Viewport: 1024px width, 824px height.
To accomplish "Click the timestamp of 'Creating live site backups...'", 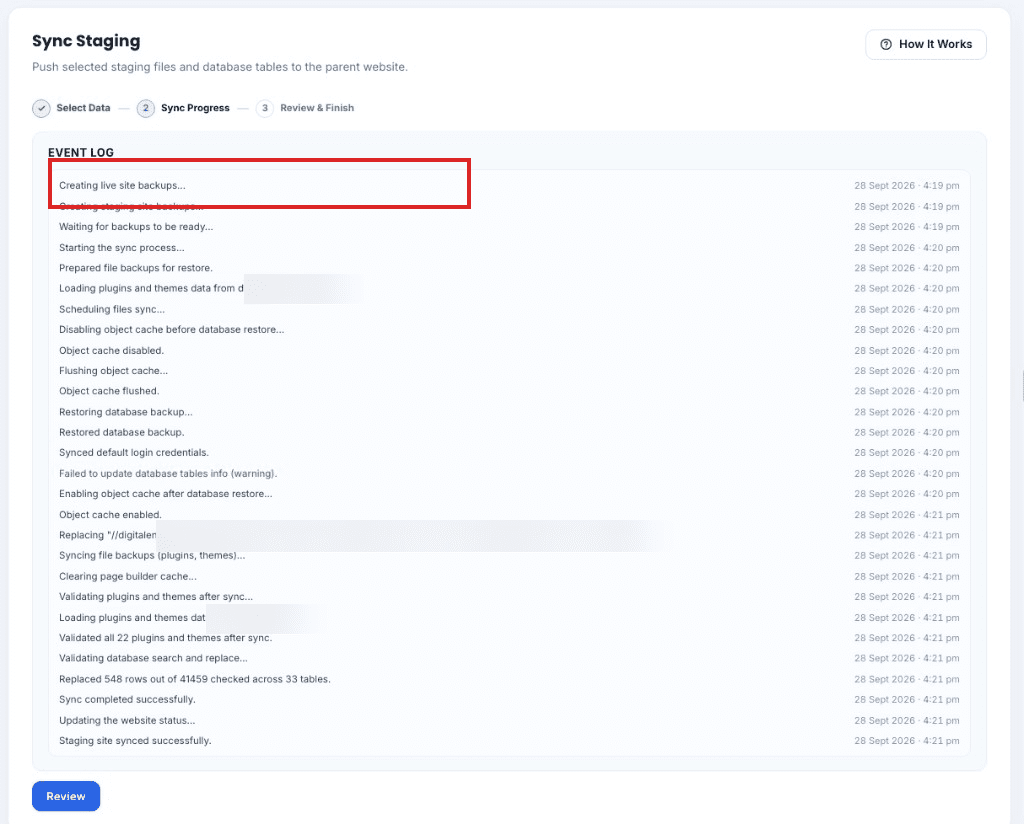I will (x=906, y=185).
